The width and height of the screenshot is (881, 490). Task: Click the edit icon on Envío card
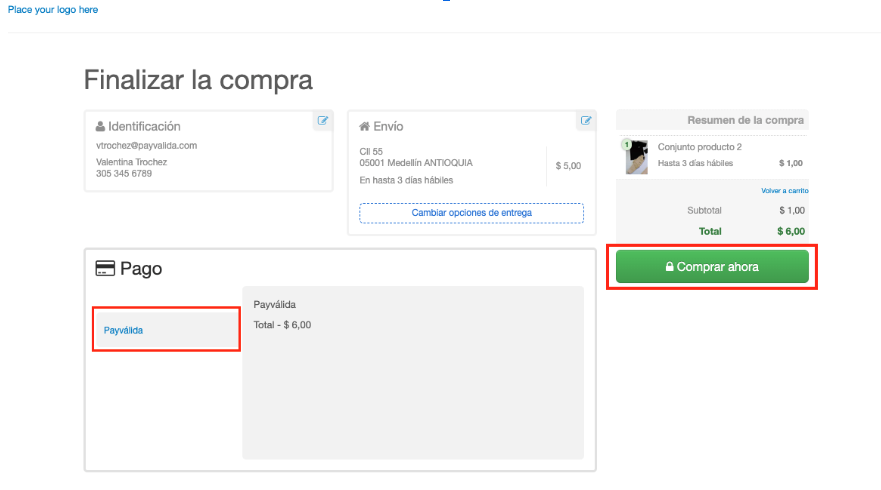(586, 120)
